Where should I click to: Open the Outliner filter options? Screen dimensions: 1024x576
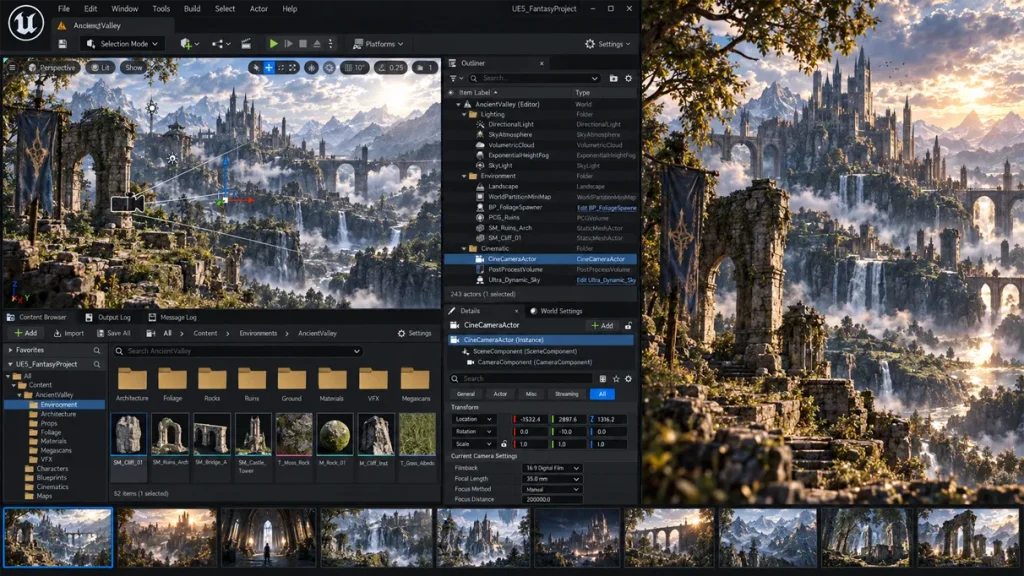pos(455,78)
